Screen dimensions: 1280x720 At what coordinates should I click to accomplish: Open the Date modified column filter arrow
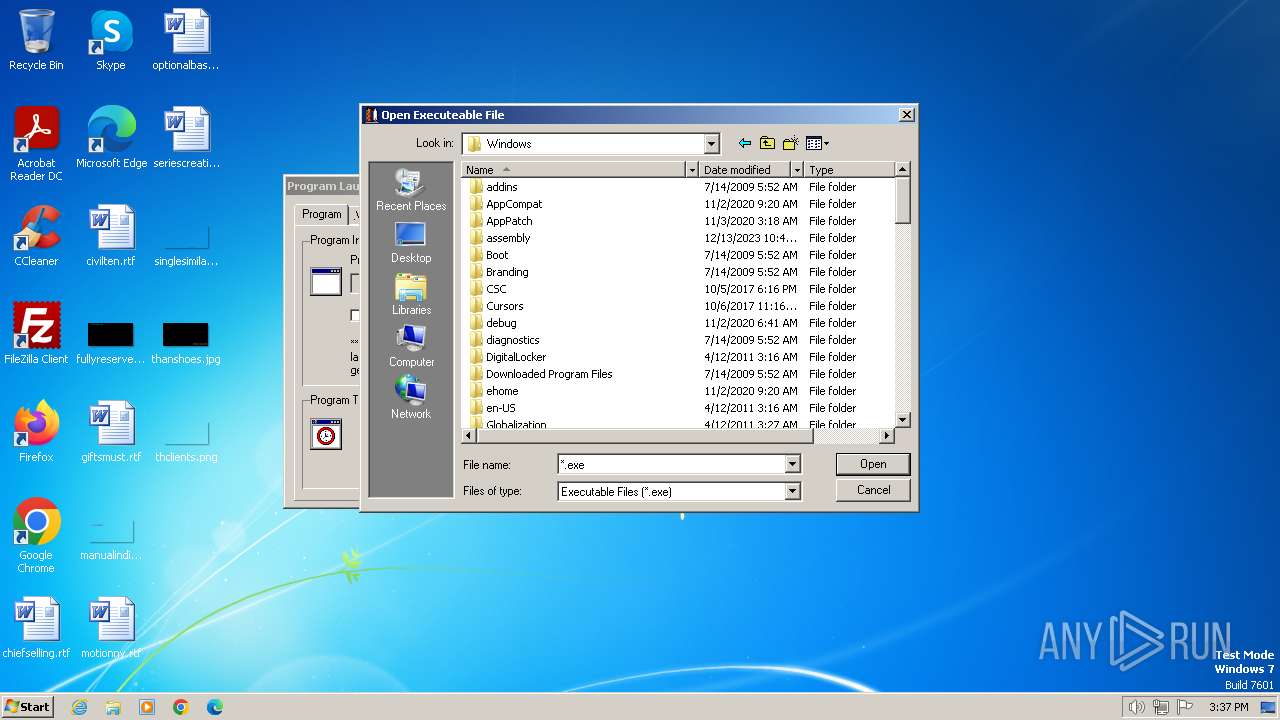tap(797, 170)
